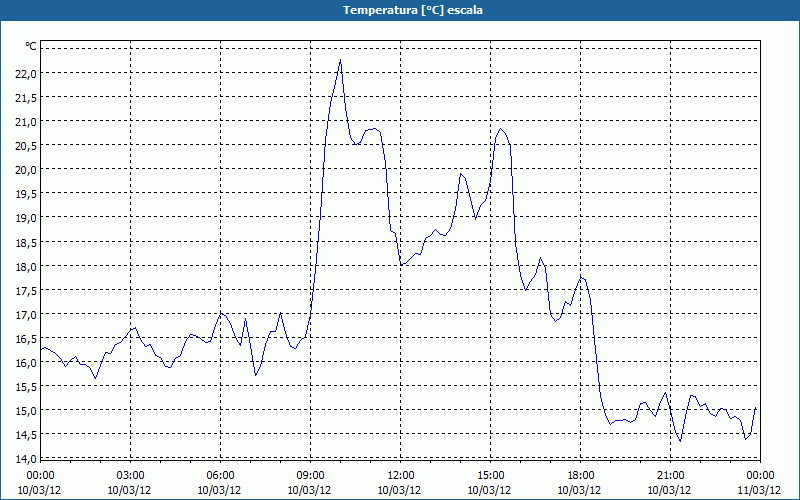Click the 10/03/12 date under 18:00
The image size is (800, 500).
(580, 490)
